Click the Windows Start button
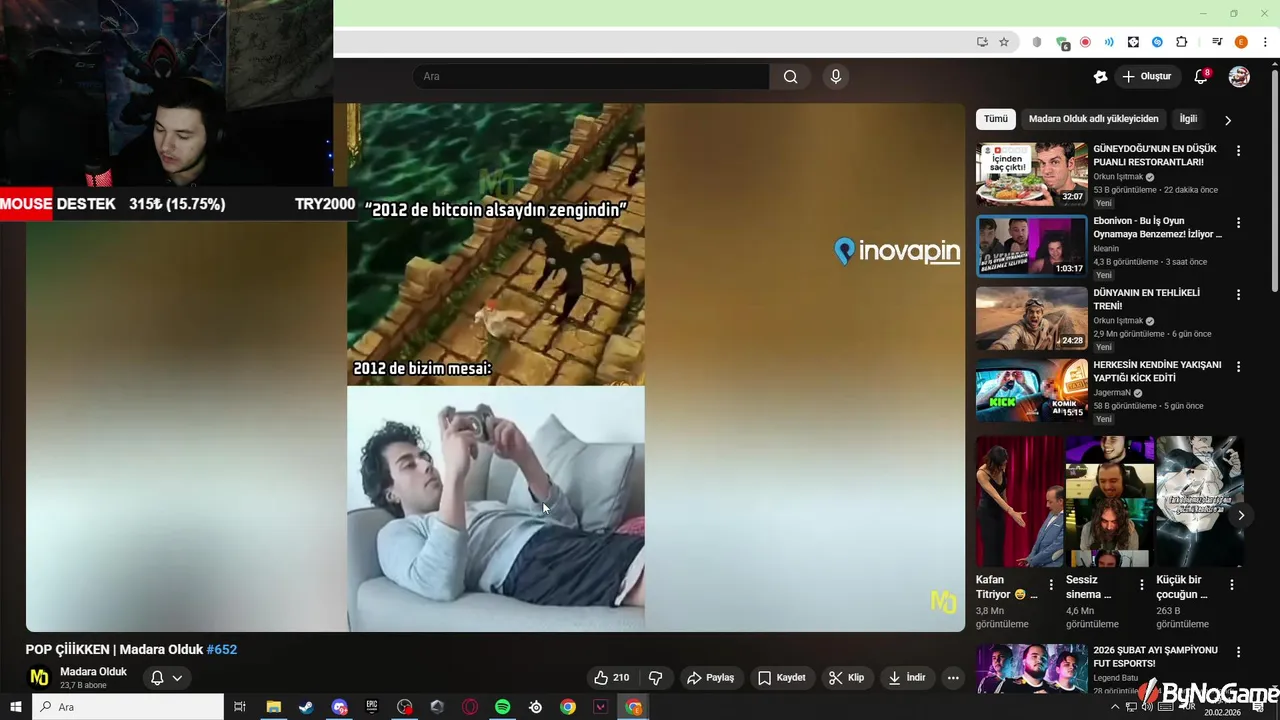 [16, 707]
